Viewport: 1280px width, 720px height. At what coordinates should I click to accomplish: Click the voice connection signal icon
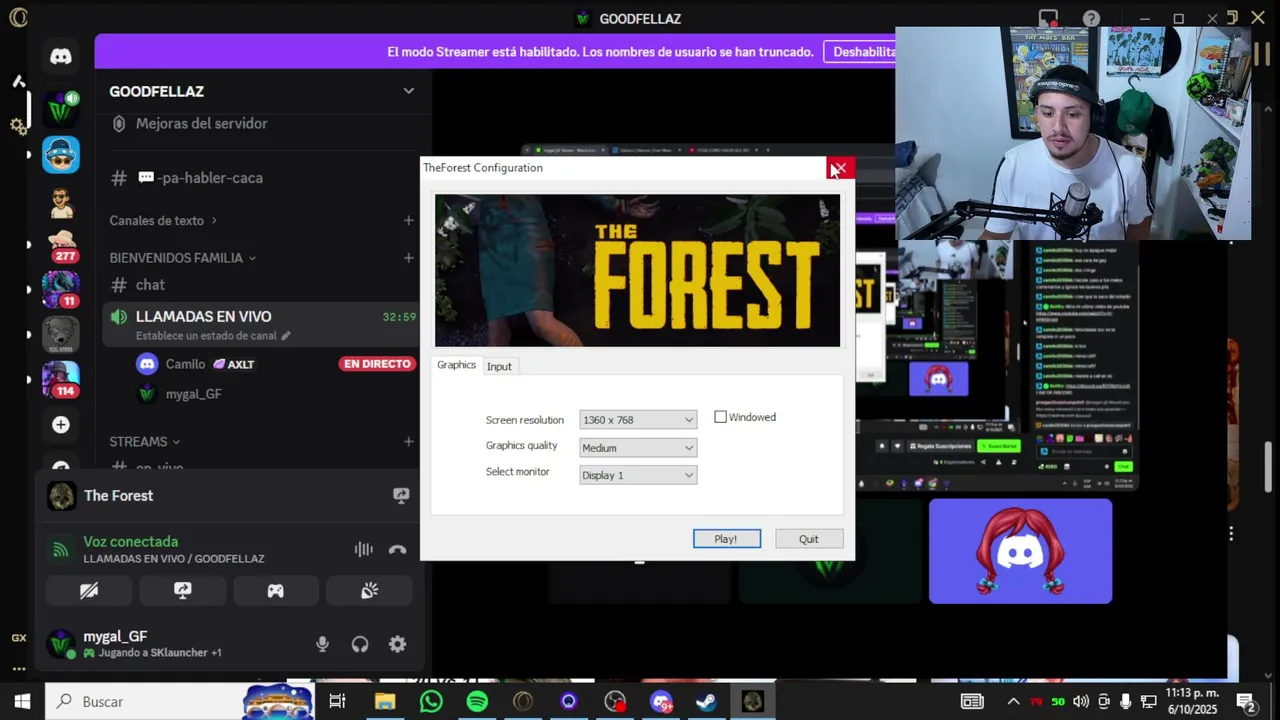point(61,549)
